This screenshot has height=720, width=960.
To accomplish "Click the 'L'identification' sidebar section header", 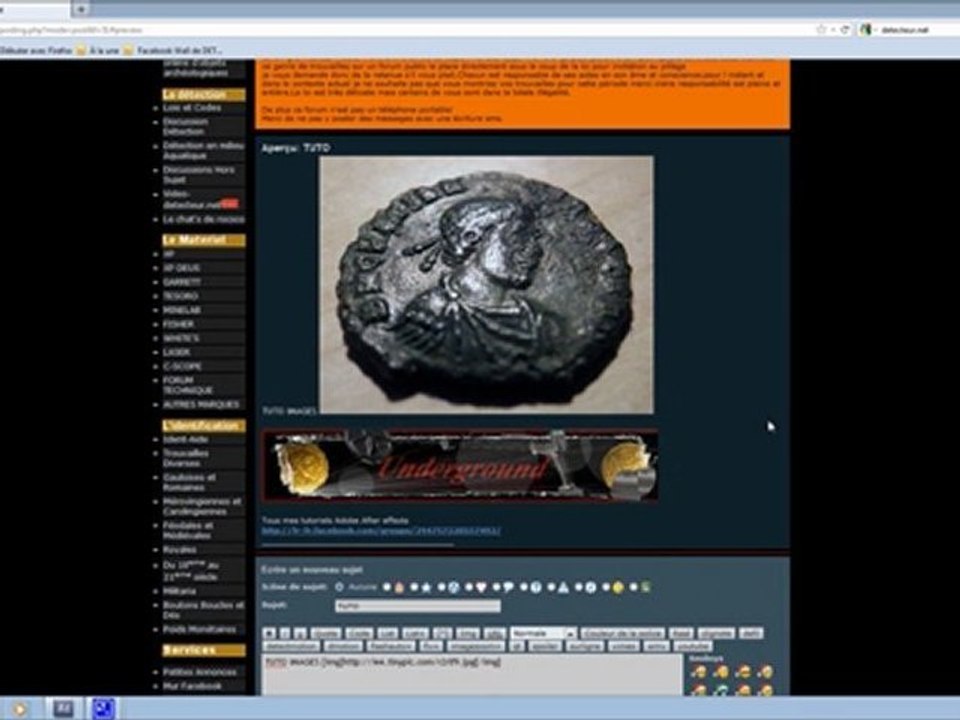I will (x=204, y=426).
